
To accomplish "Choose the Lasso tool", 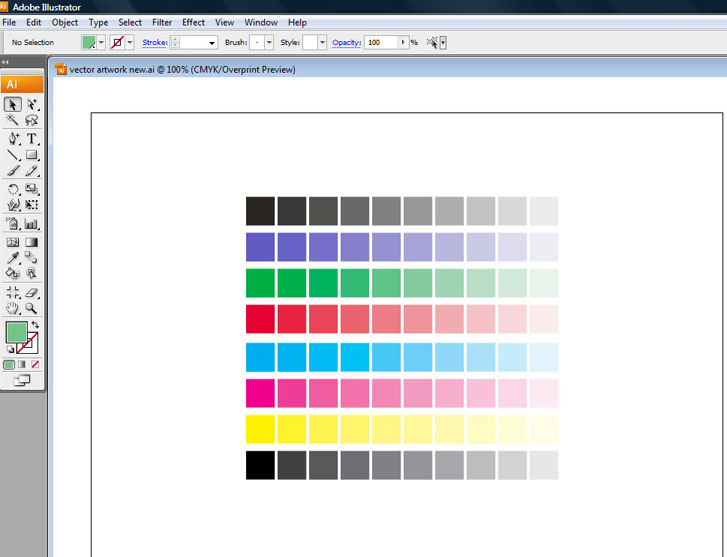I will coord(32,120).
